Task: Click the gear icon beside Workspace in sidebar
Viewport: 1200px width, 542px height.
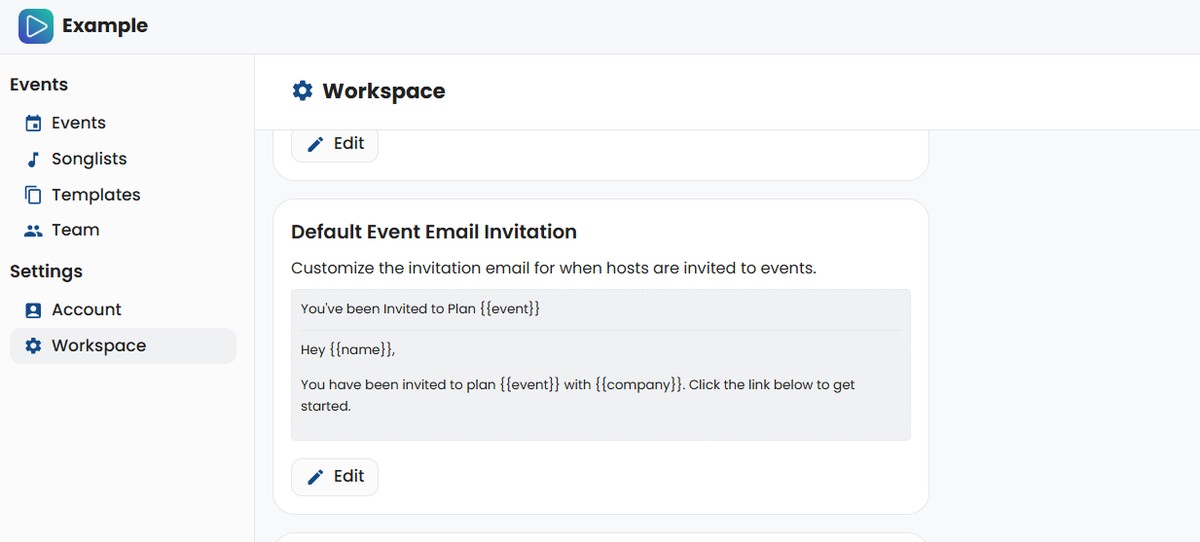Action: [x=33, y=346]
